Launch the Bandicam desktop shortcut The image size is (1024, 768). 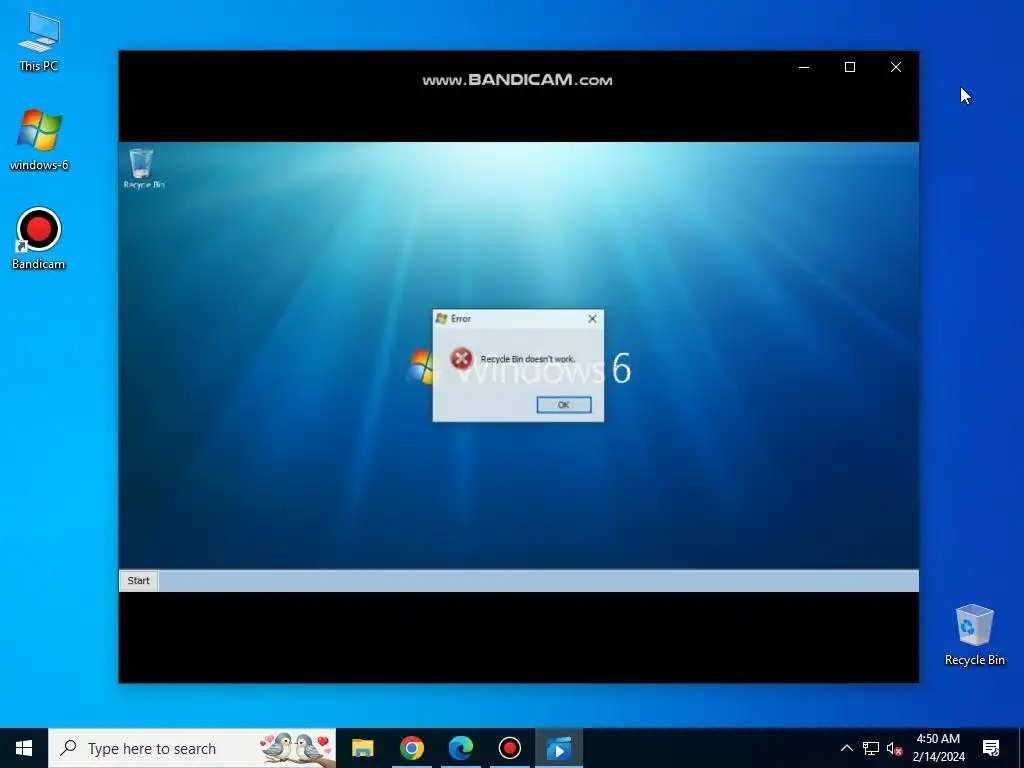39,238
